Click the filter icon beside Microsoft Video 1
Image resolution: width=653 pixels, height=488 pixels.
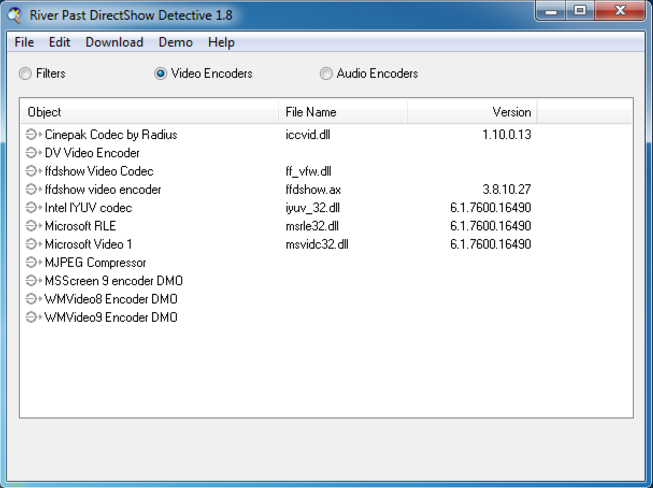pos(34,244)
